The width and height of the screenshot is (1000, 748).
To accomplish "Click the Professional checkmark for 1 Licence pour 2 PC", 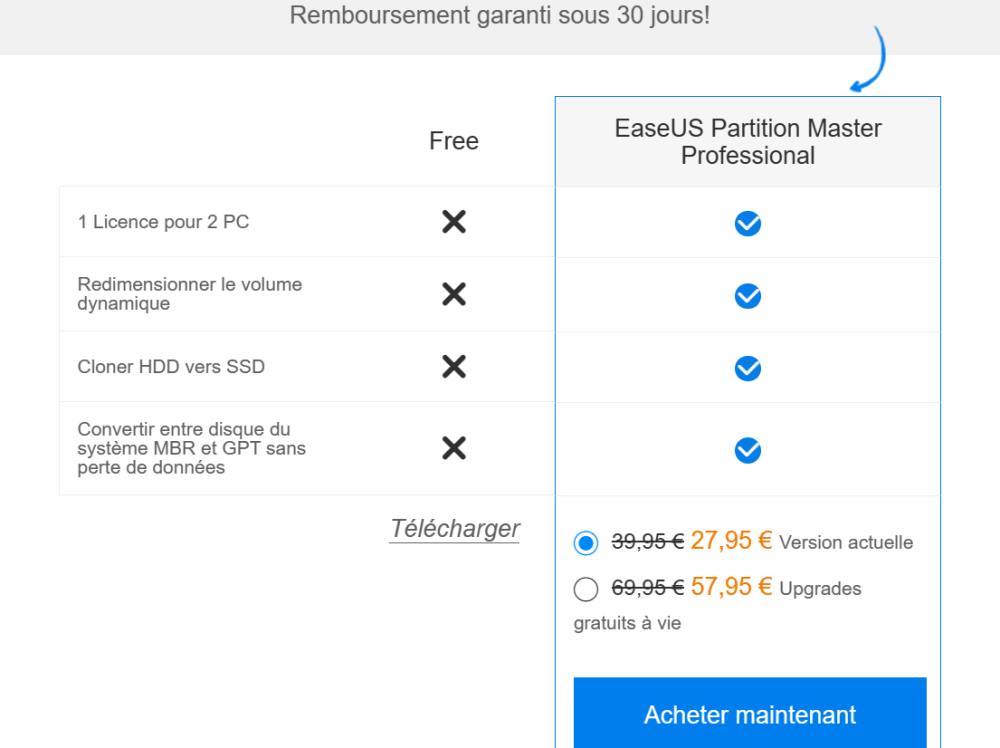I will 748,224.
